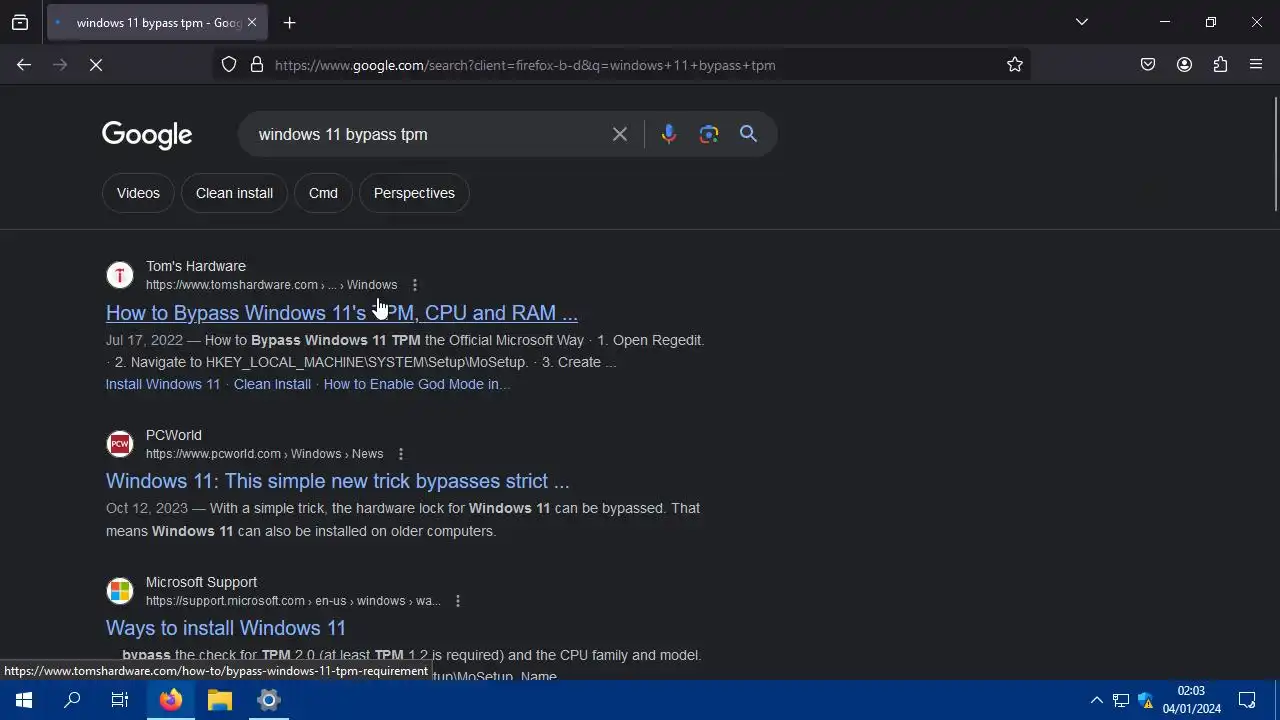Image resolution: width=1280 pixels, height=720 pixels.
Task: Start Google voice search microphone
Action: (x=669, y=134)
